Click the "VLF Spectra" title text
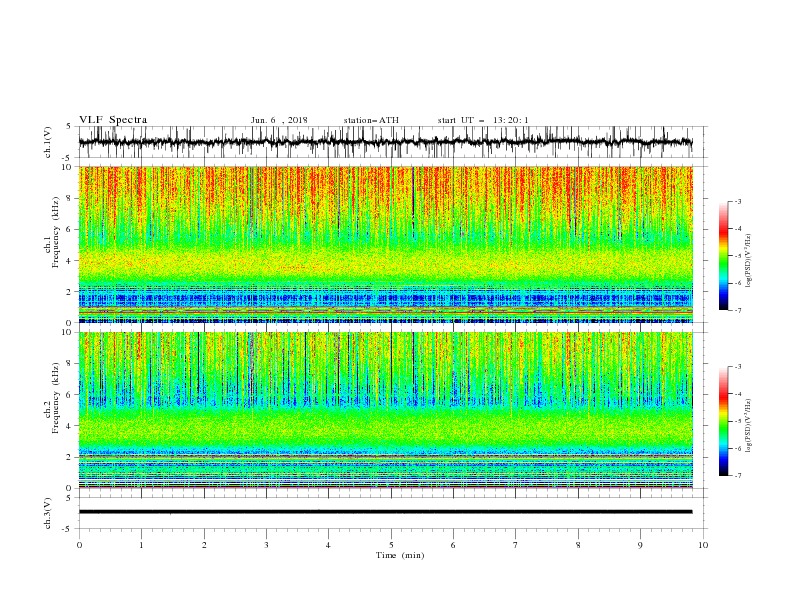 (x=113, y=120)
